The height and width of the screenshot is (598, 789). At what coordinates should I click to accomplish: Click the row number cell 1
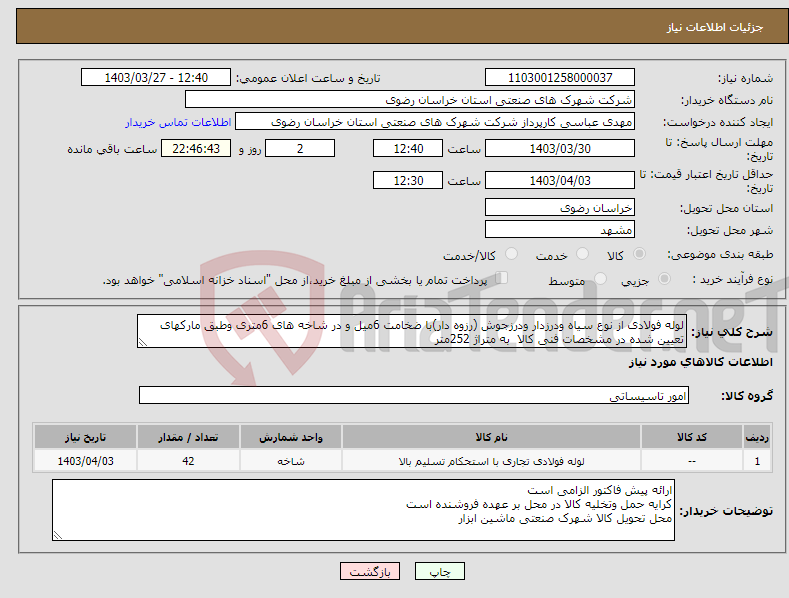tap(757, 461)
